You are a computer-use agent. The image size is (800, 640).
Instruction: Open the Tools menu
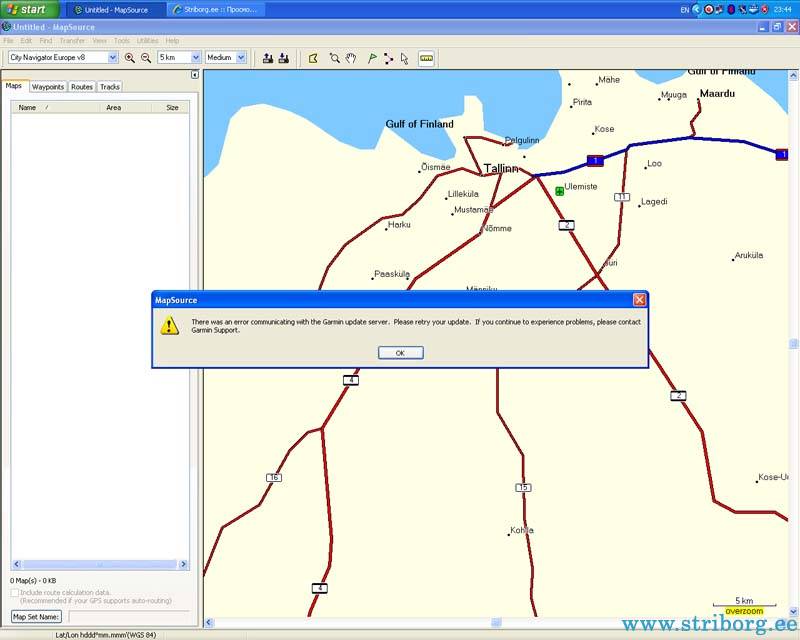[121, 41]
